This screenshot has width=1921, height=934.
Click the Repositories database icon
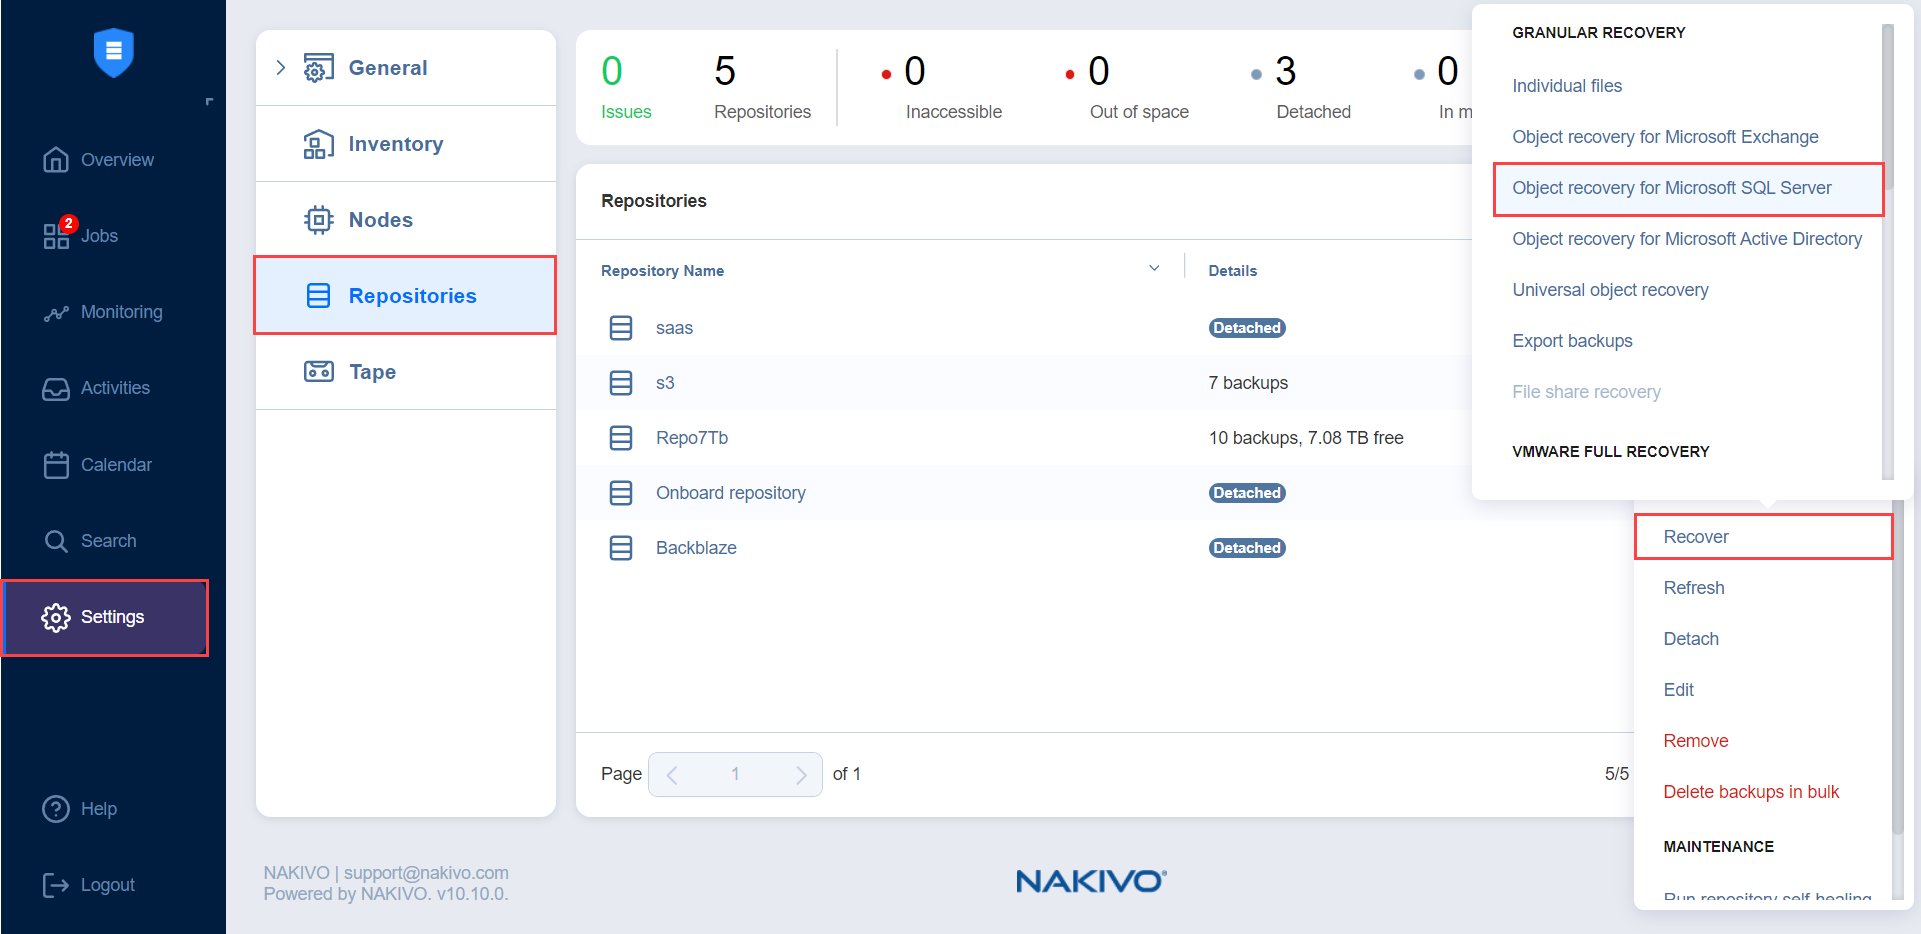tap(318, 296)
